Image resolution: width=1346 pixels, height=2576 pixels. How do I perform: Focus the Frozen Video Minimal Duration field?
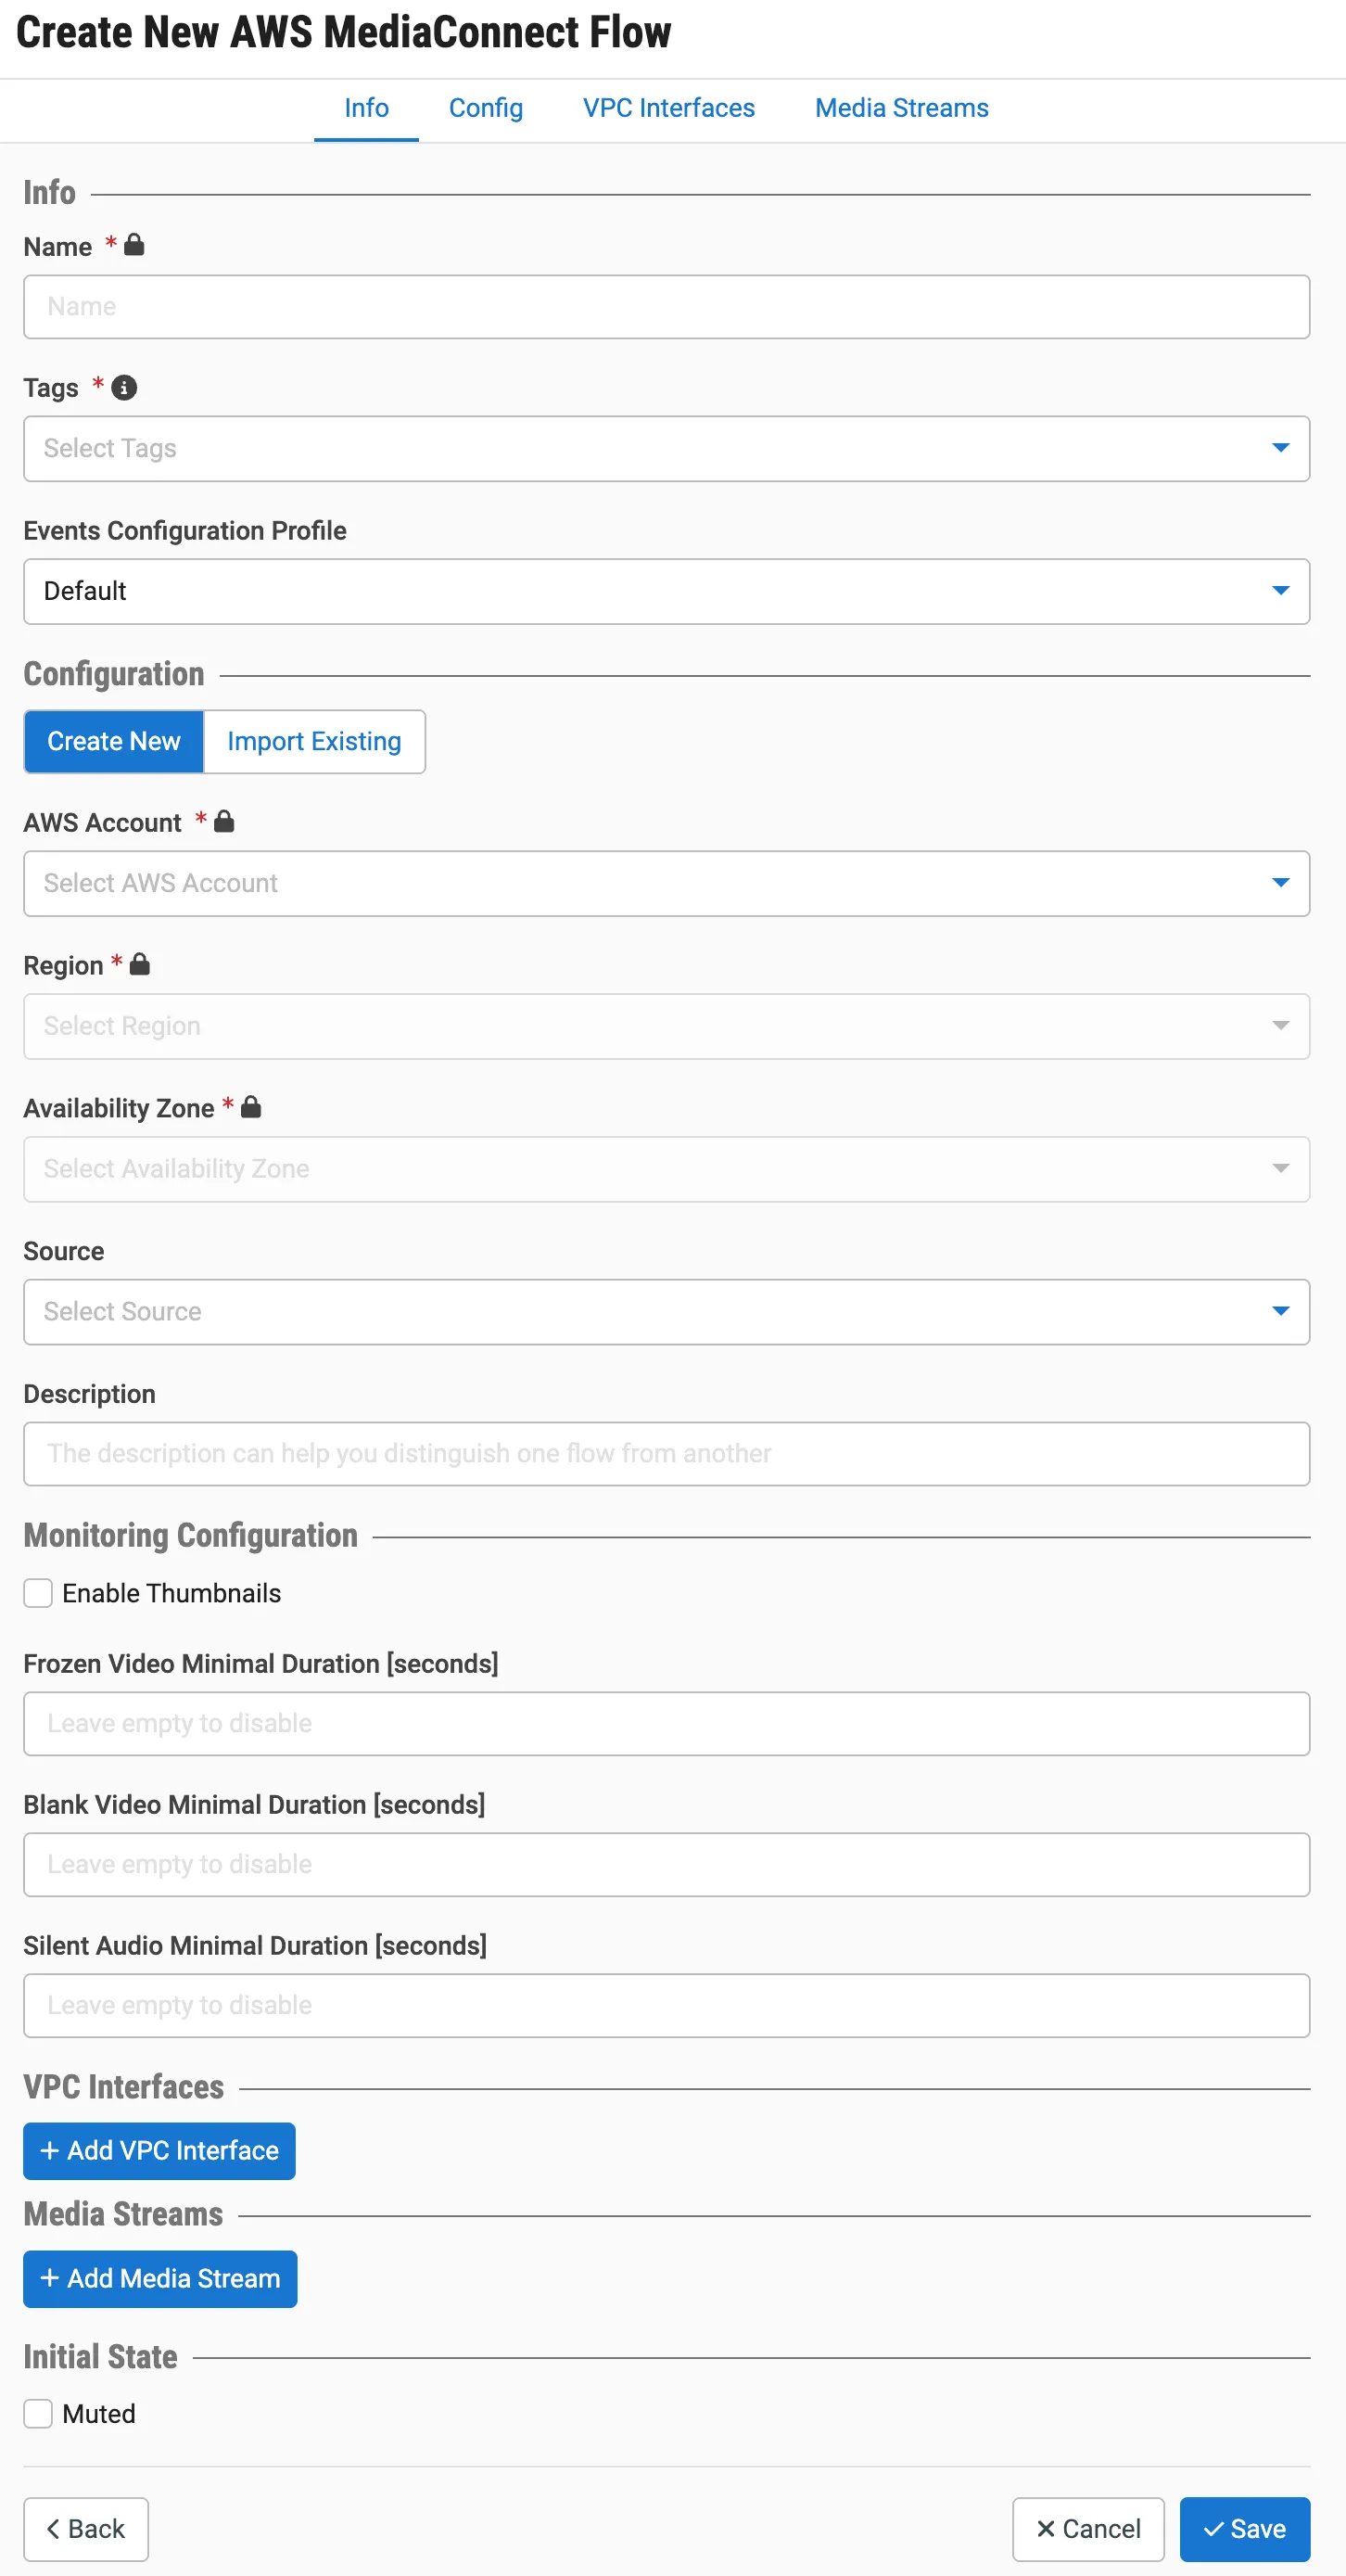(x=667, y=1724)
